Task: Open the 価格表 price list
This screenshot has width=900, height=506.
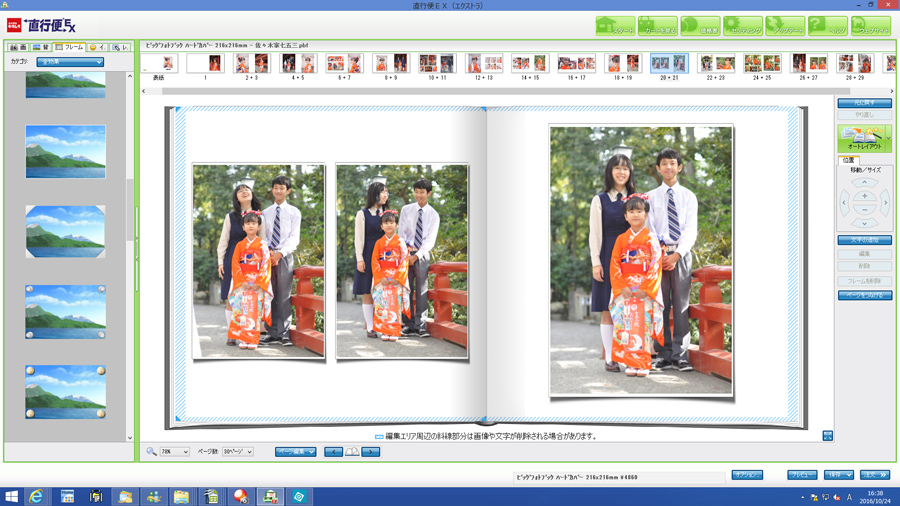Action: [700, 26]
